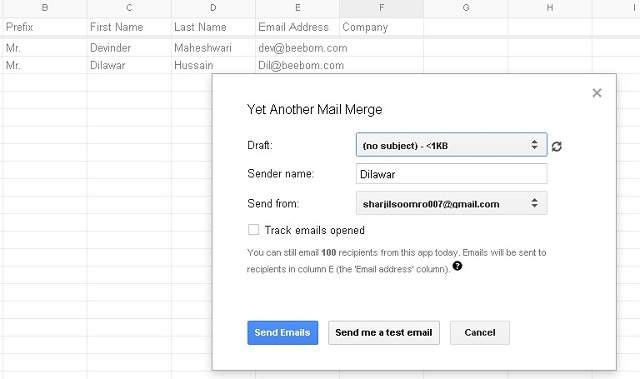Cancel the mail merge dialog
Viewport: 640px width, 379px height.
pos(480,332)
